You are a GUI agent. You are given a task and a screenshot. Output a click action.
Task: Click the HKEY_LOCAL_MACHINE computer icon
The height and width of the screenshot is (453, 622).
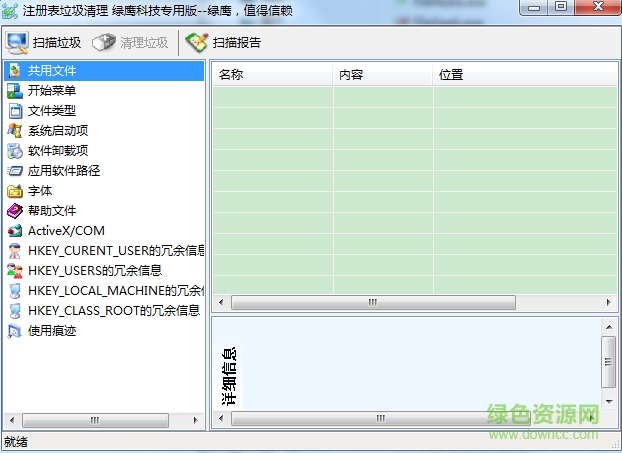(15, 291)
